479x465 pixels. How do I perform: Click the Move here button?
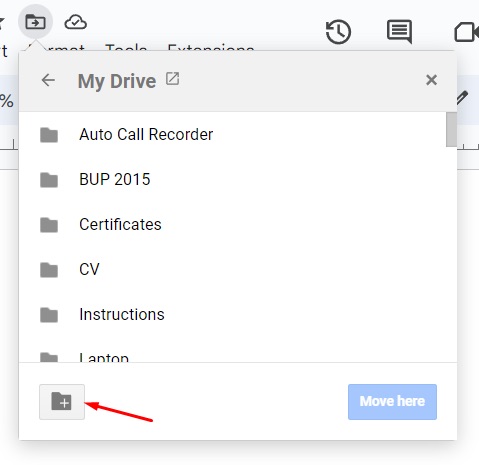pyautogui.click(x=392, y=402)
